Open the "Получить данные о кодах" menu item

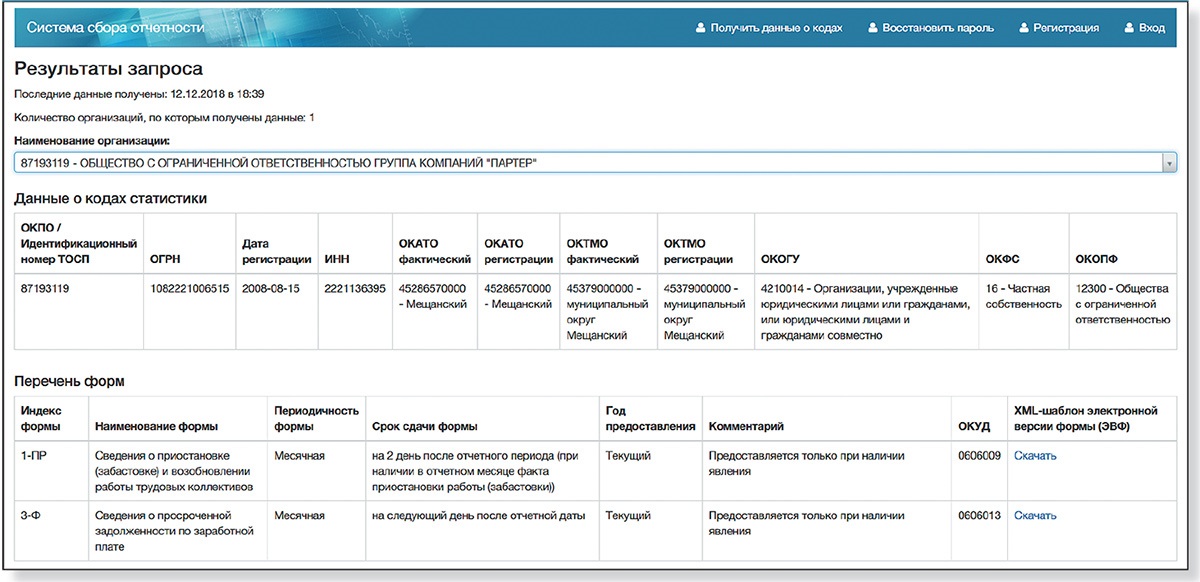pyautogui.click(x=776, y=28)
